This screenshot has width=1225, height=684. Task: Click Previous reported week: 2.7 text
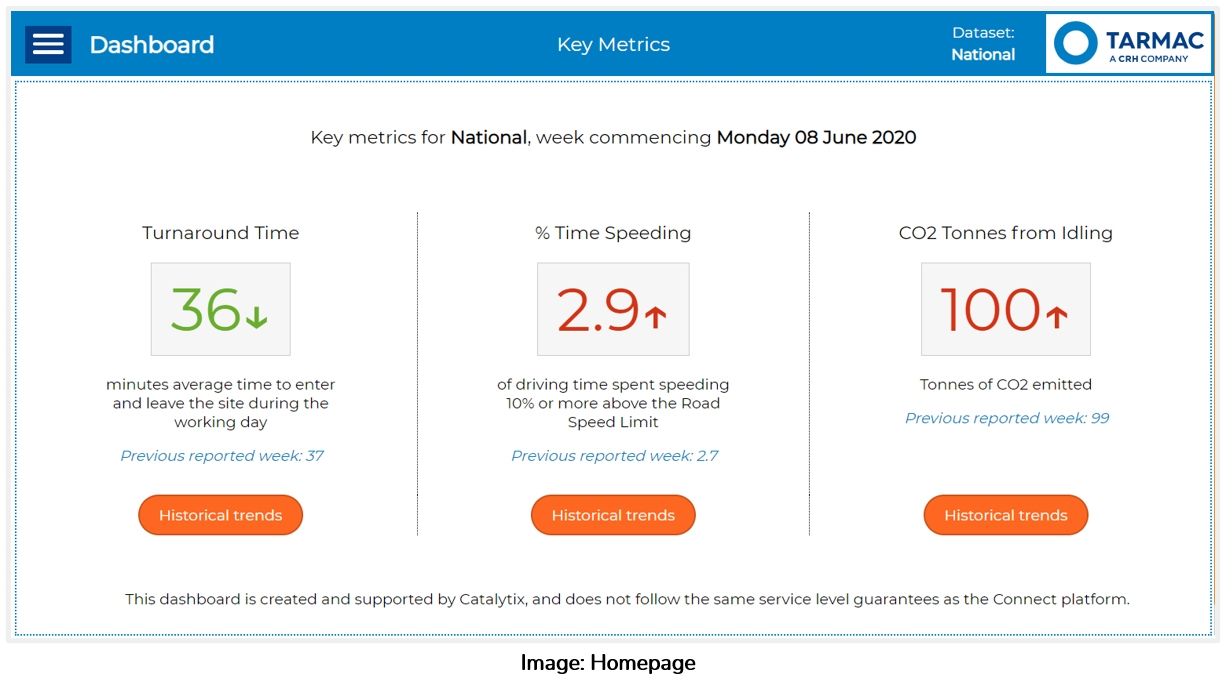tap(614, 456)
